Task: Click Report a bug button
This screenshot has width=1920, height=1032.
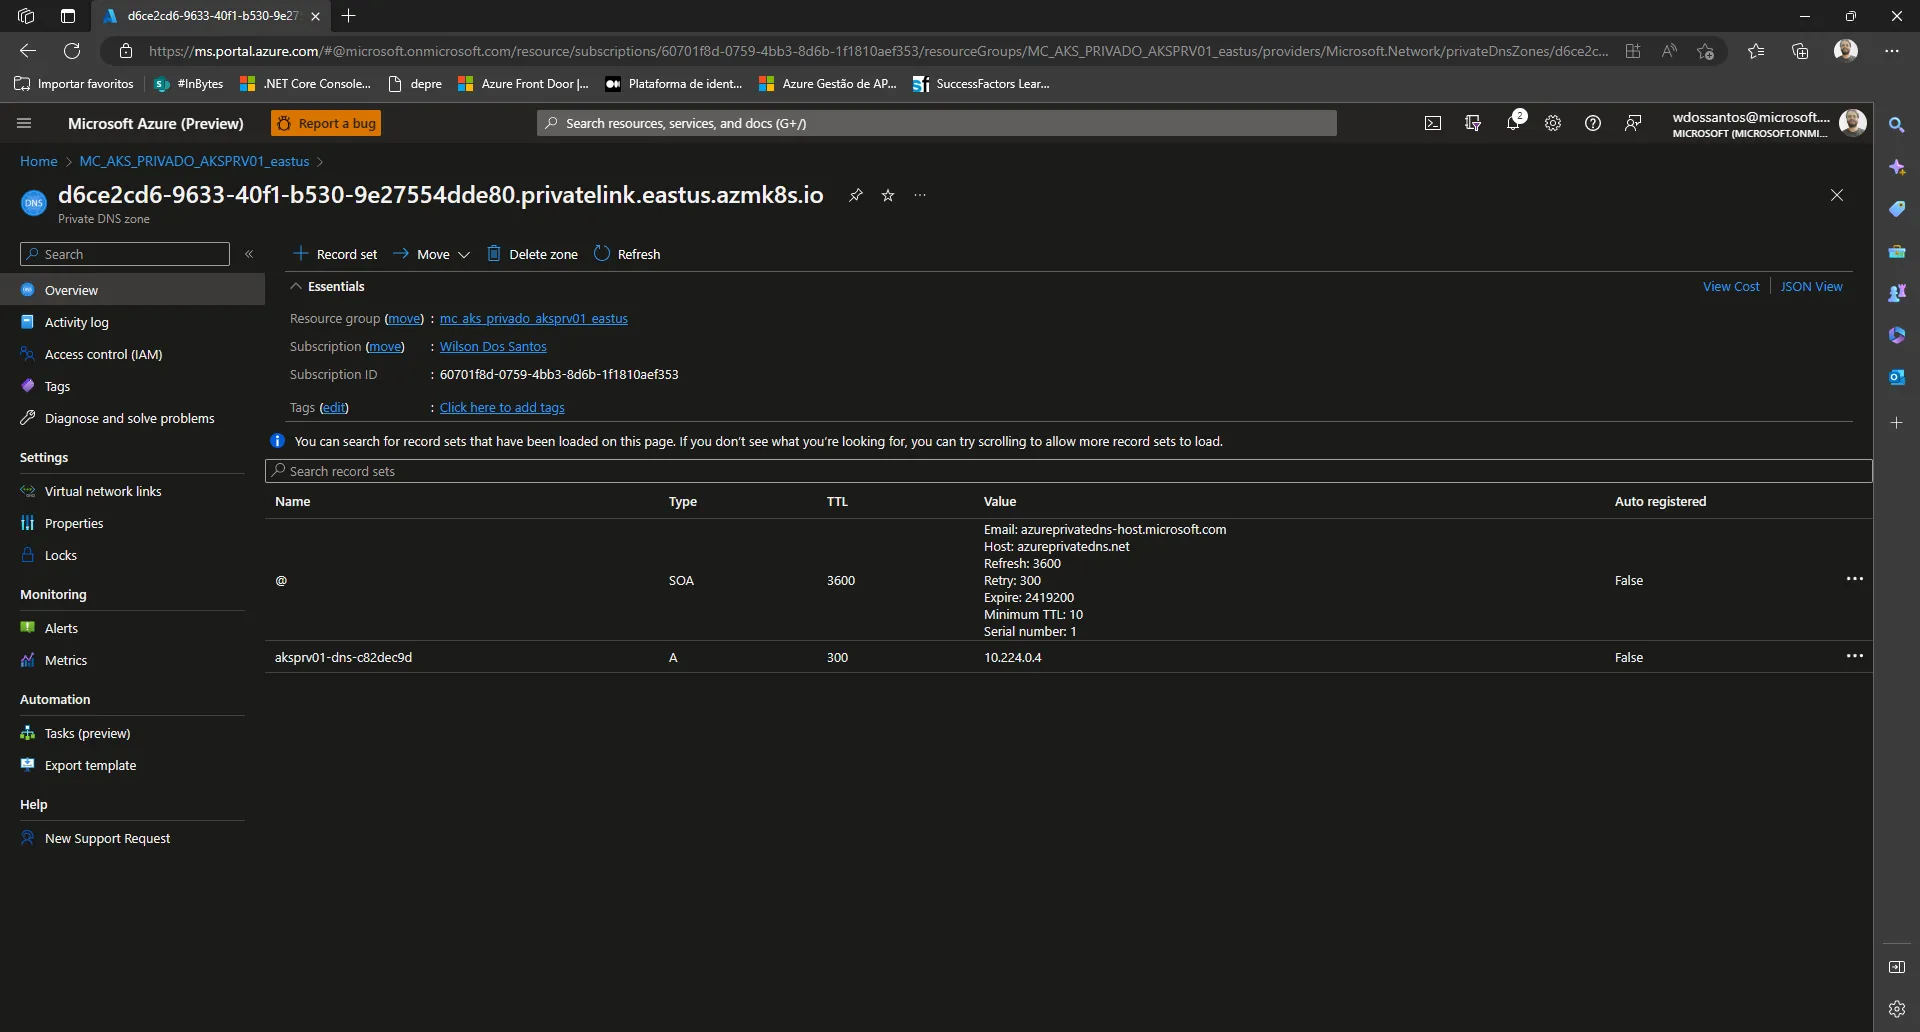Action: pos(326,123)
